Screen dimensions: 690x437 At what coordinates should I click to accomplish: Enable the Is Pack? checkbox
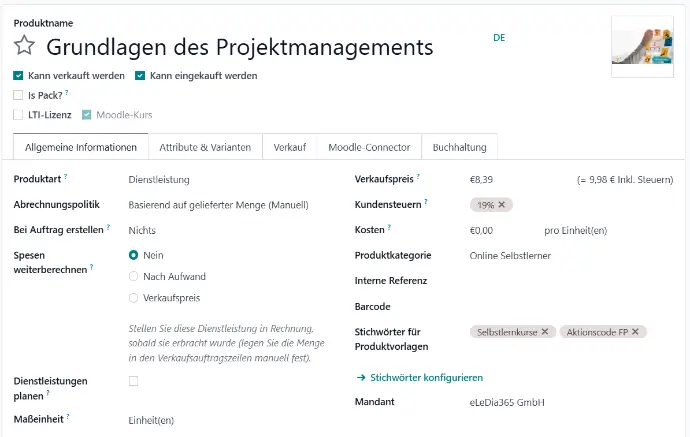(x=18, y=95)
